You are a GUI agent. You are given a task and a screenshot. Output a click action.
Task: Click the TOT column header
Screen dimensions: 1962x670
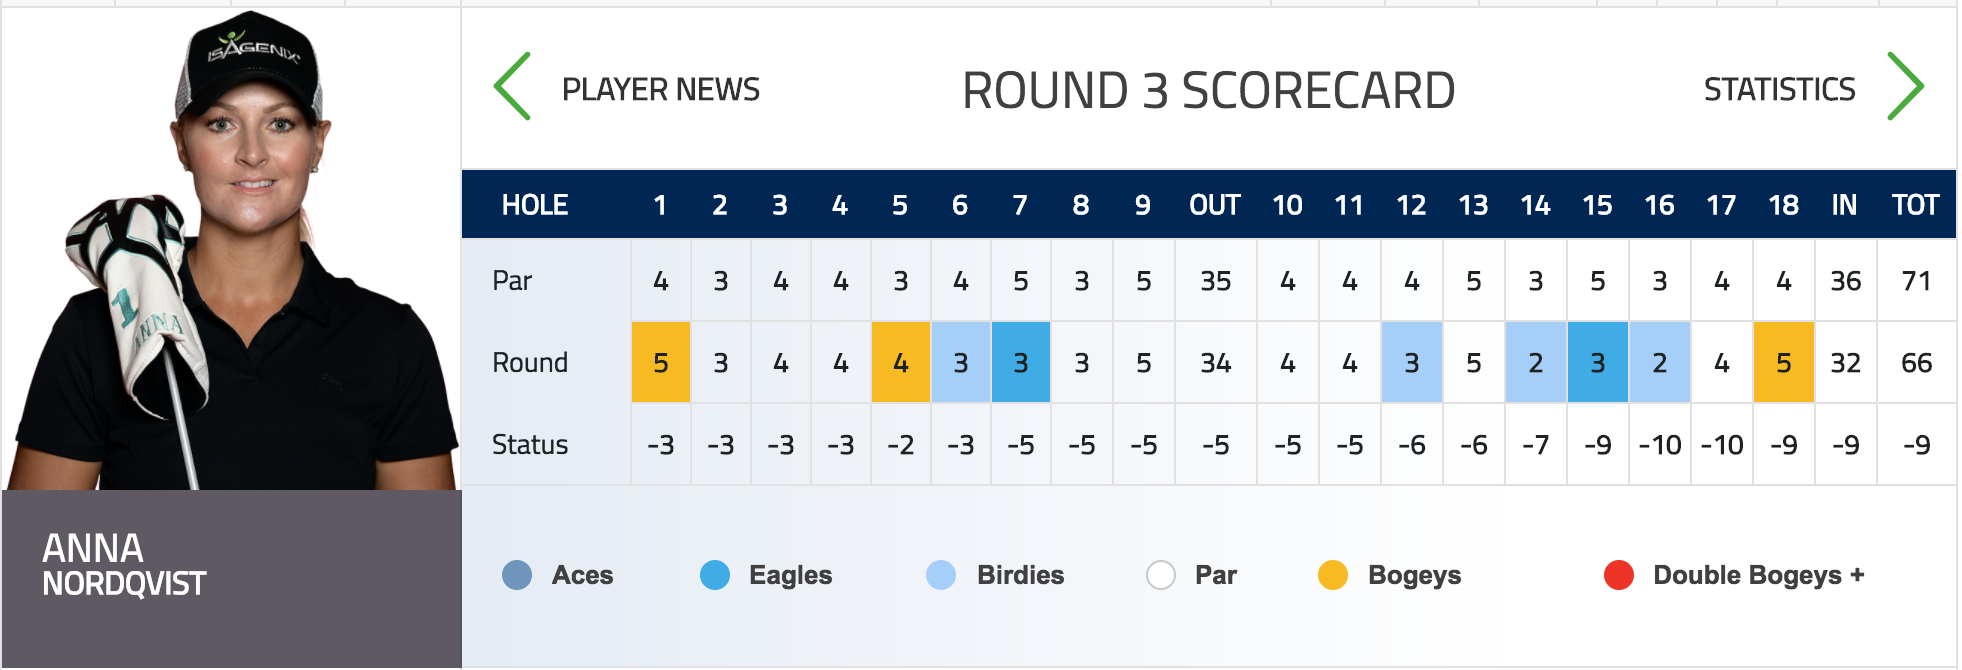[1915, 205]
